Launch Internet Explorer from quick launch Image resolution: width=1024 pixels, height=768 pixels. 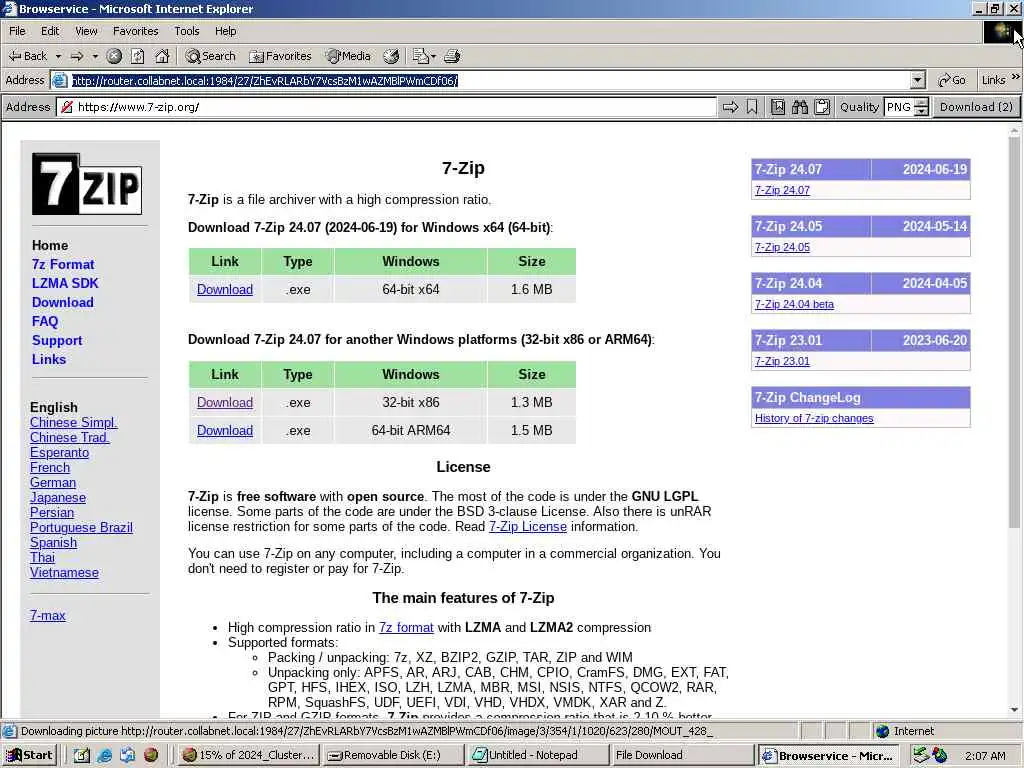[x=104, y=755]
